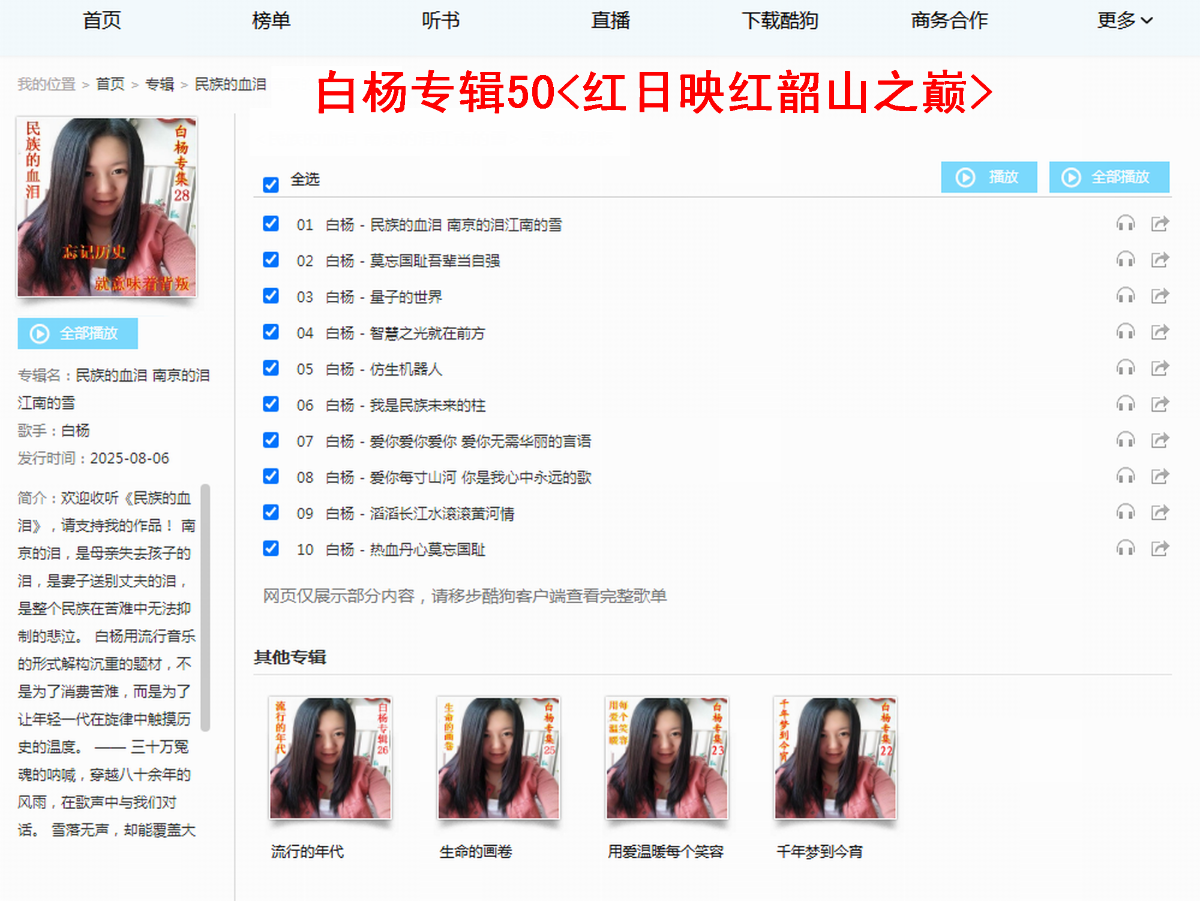This screenshot has width=1200, height=901.
Task: Open the 商务合作 navigation tab
Action: (x=949, y=20)
